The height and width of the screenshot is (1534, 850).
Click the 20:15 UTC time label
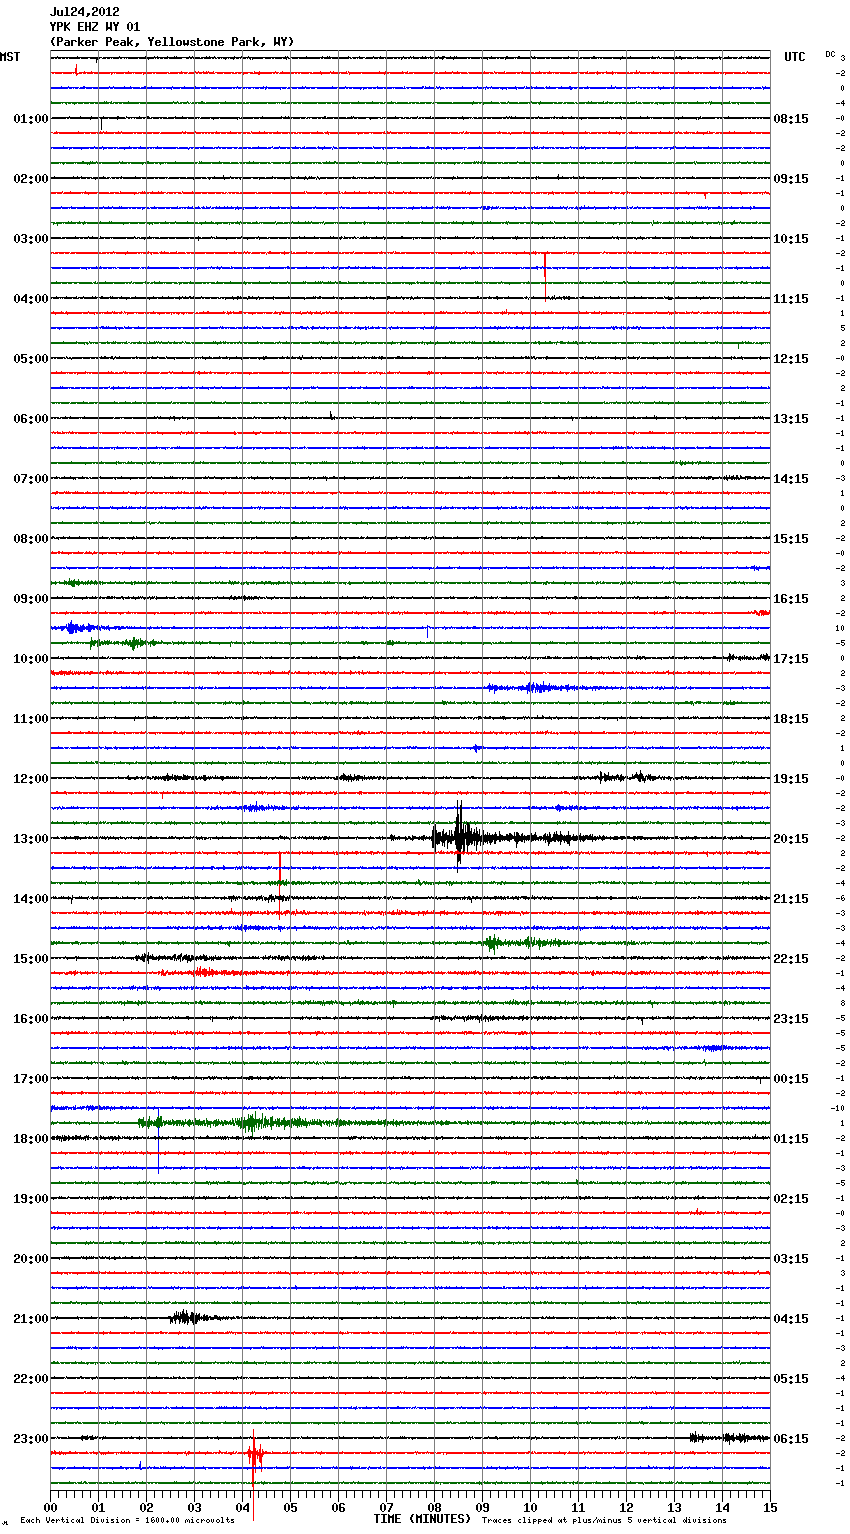coord(791,839)
